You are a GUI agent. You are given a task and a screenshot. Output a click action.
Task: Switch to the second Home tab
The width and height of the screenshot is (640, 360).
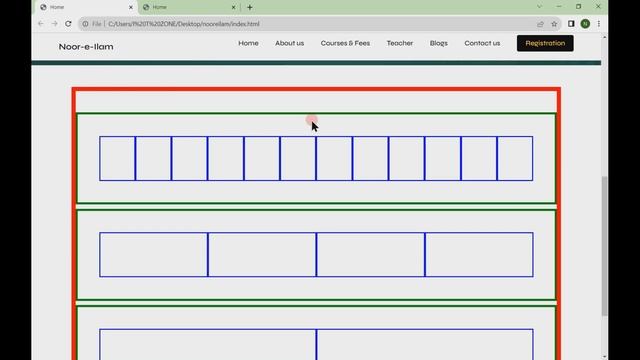[189, 7]
